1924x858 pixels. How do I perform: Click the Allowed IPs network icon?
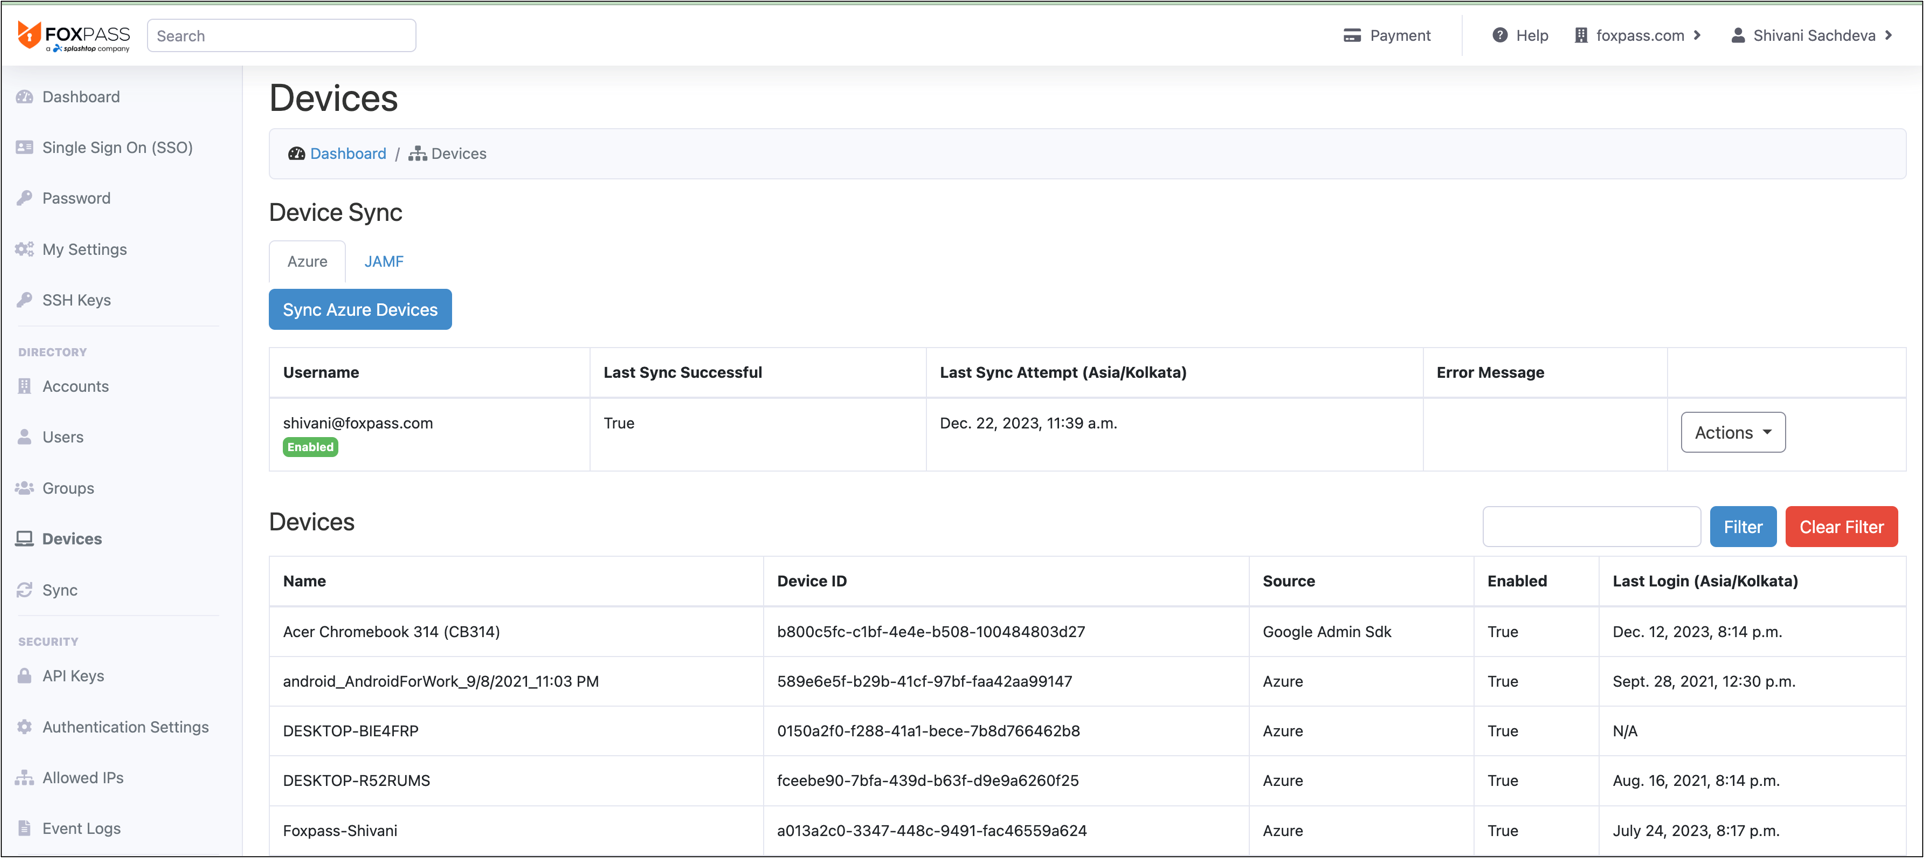pos(25,778)
